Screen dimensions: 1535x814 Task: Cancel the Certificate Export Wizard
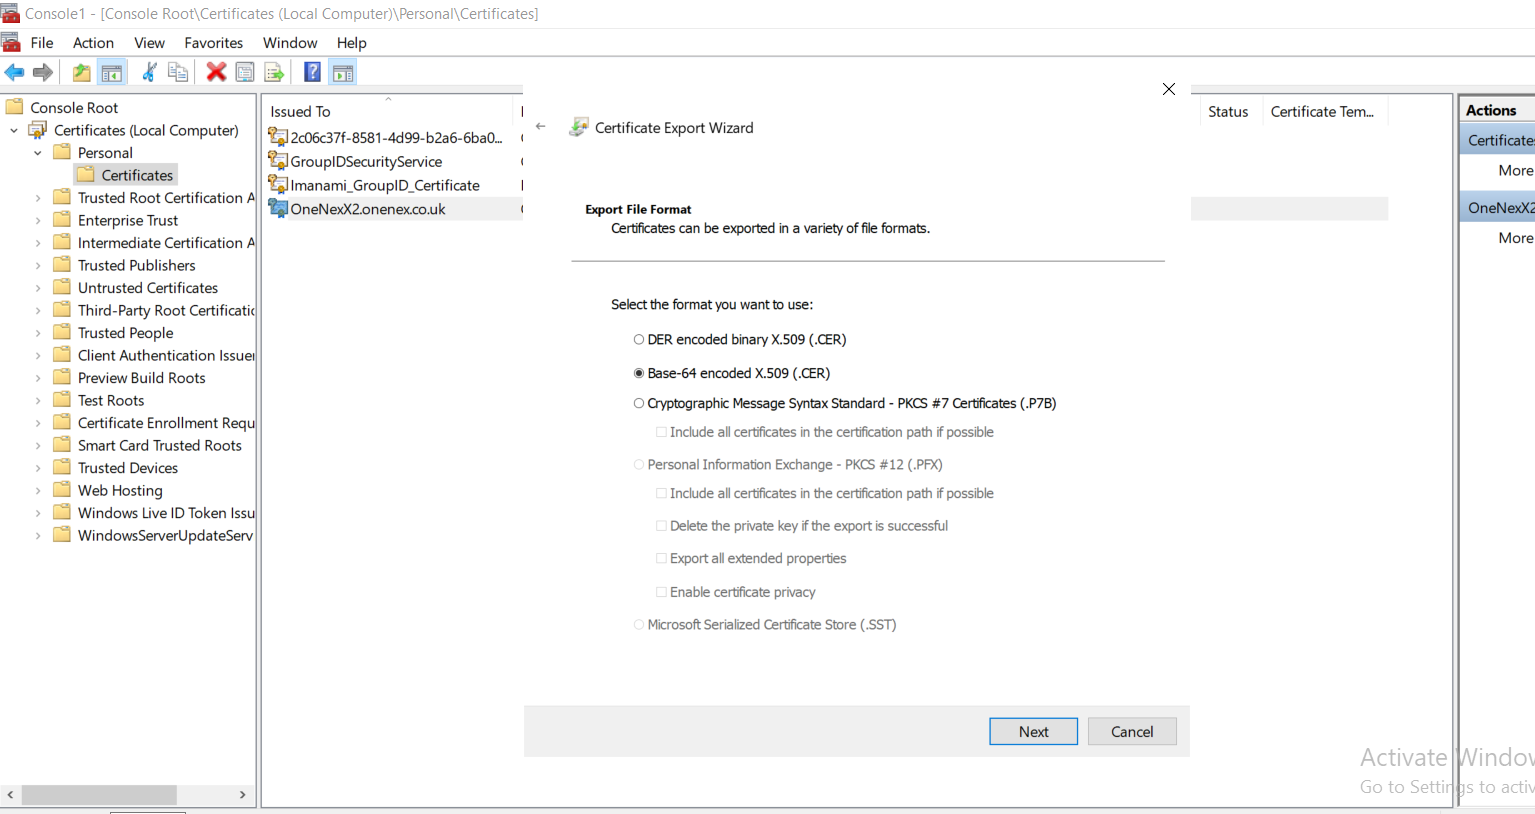pyautogui.click(x=1131, y=731)
